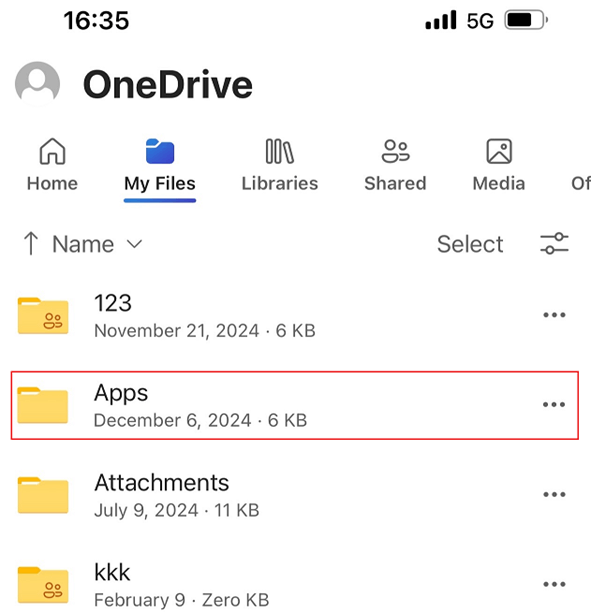Open more options for Apps folder
This screenshot has height=612, width=591.
coord(554,405)
